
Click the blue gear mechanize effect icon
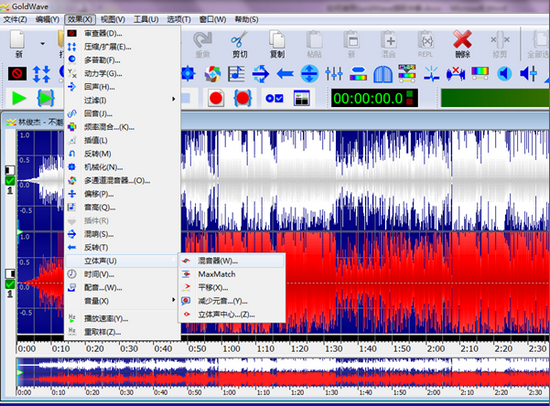tap(188, 74)
